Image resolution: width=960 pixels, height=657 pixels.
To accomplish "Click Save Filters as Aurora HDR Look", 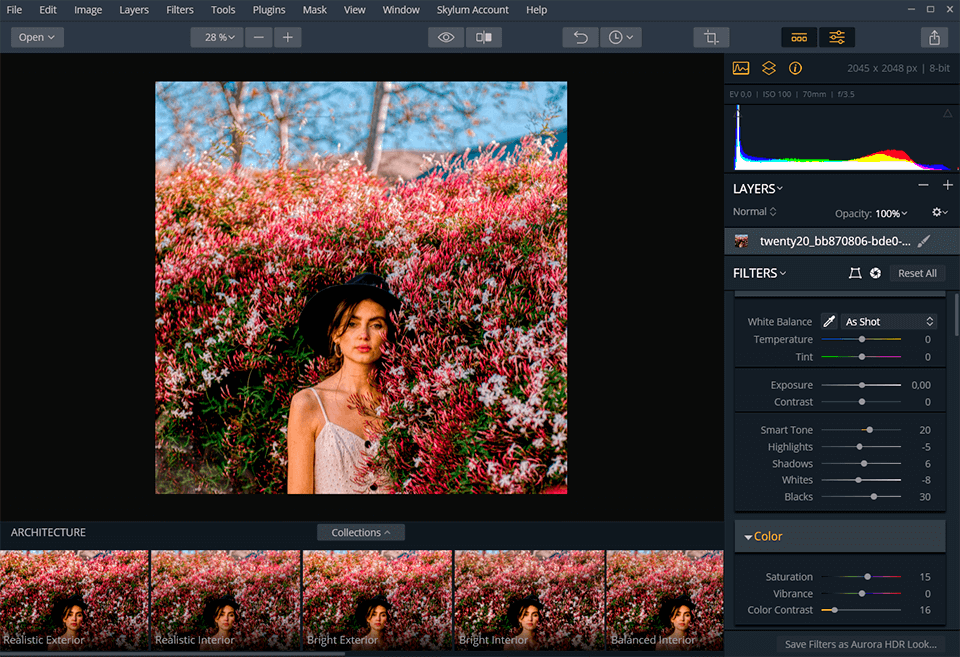I will pyautogui.click(x=860, y=644).
